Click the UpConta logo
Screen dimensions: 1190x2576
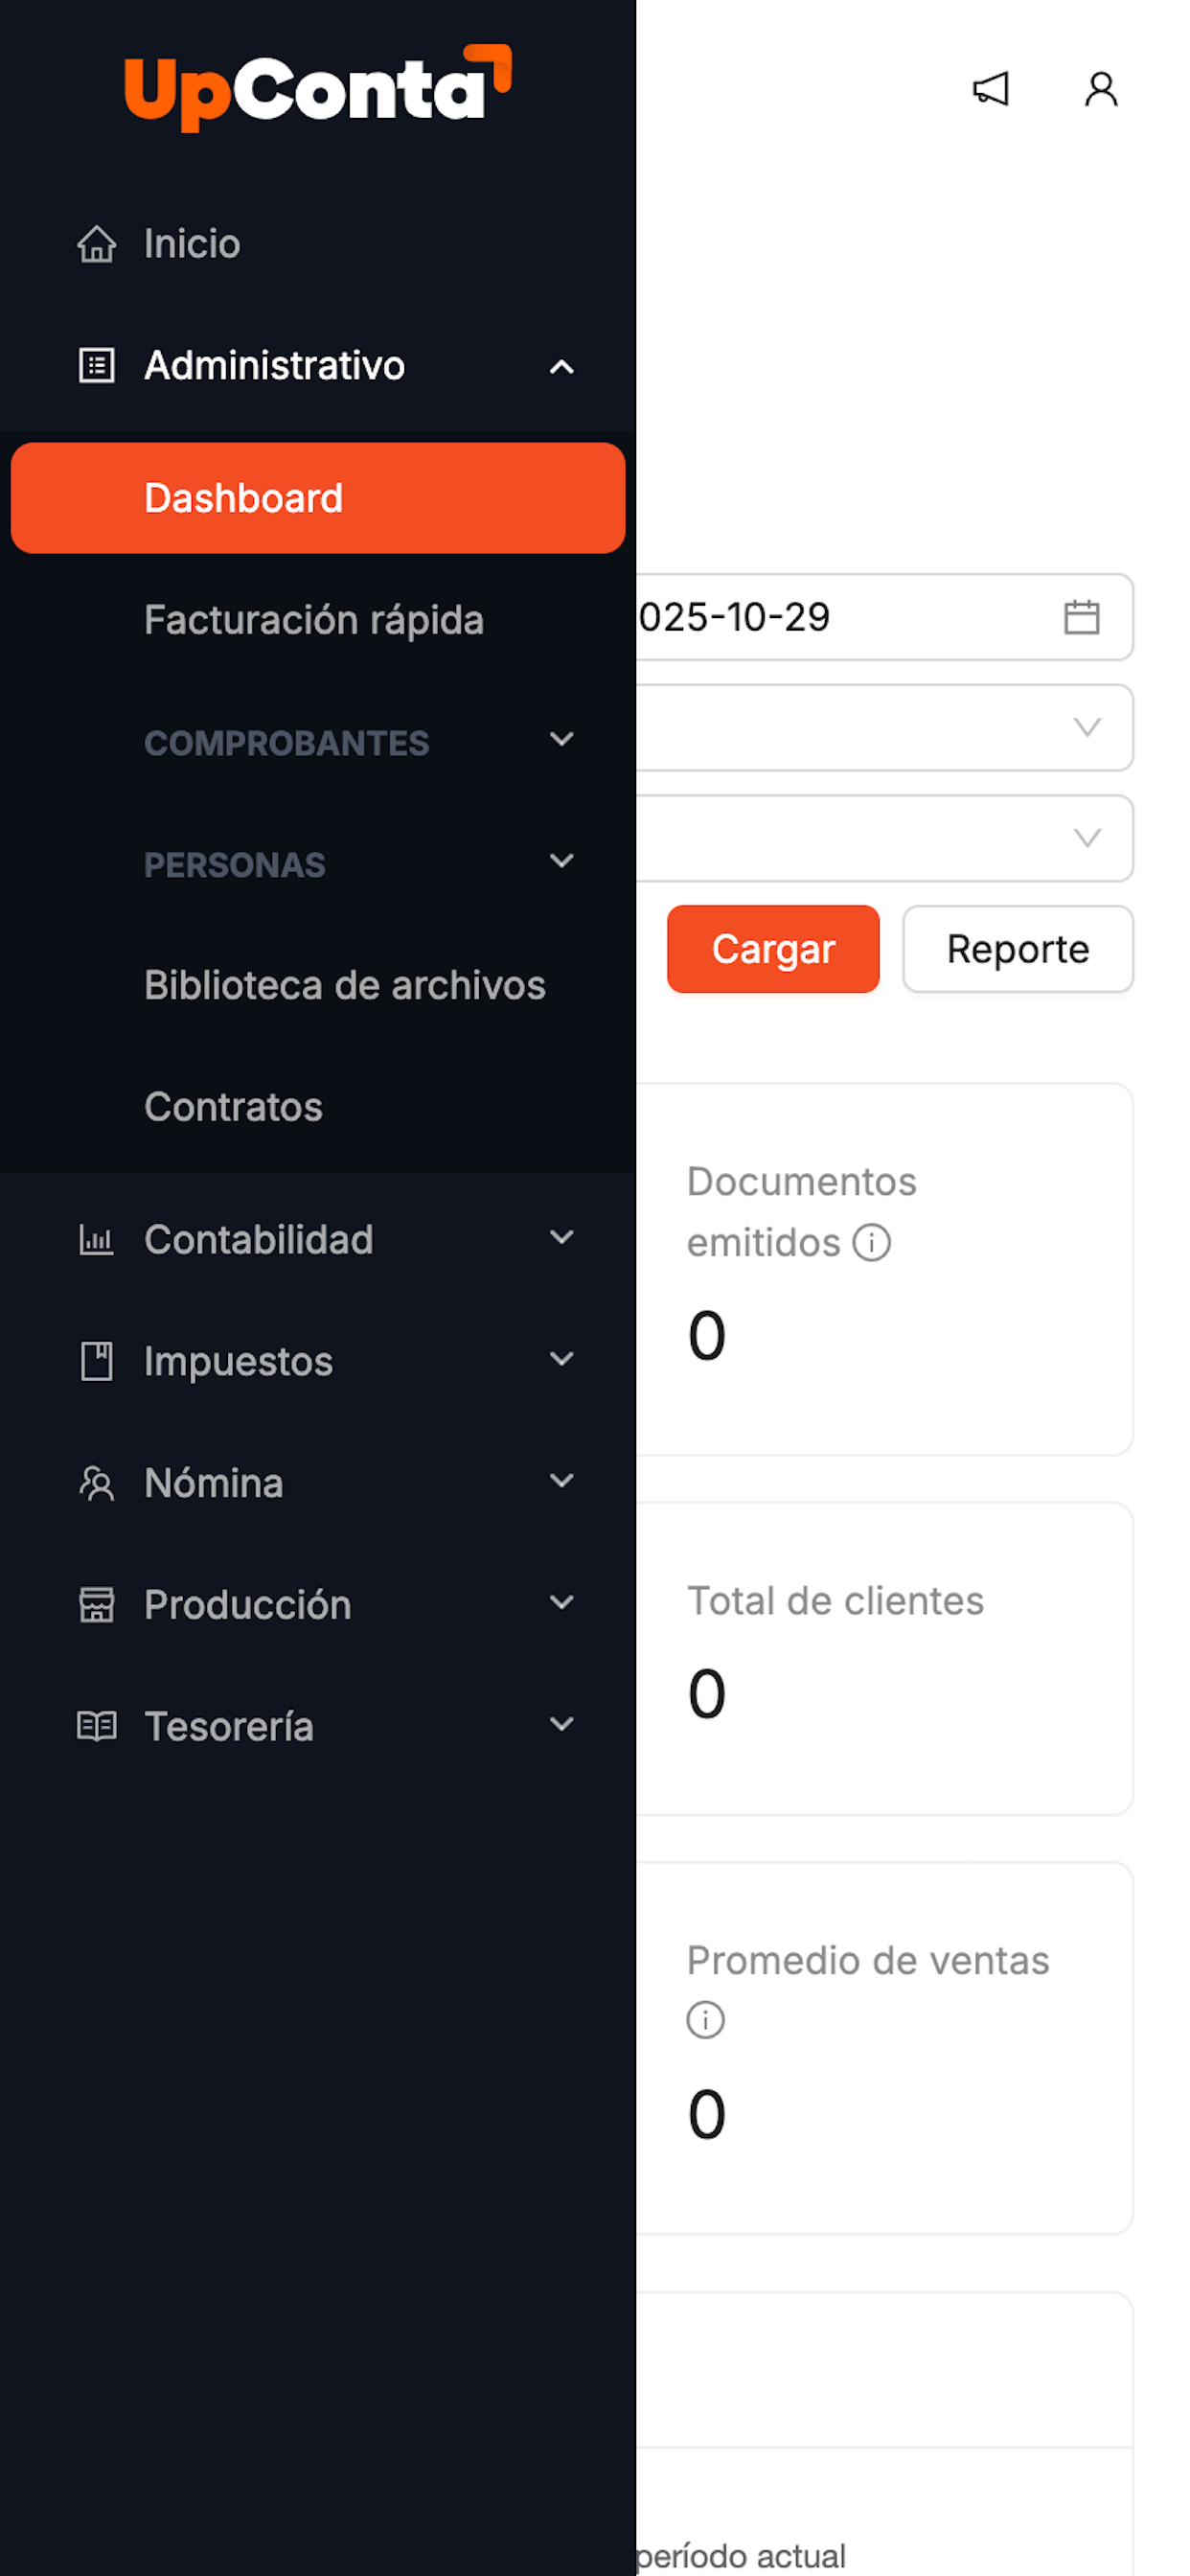(318, 88)
